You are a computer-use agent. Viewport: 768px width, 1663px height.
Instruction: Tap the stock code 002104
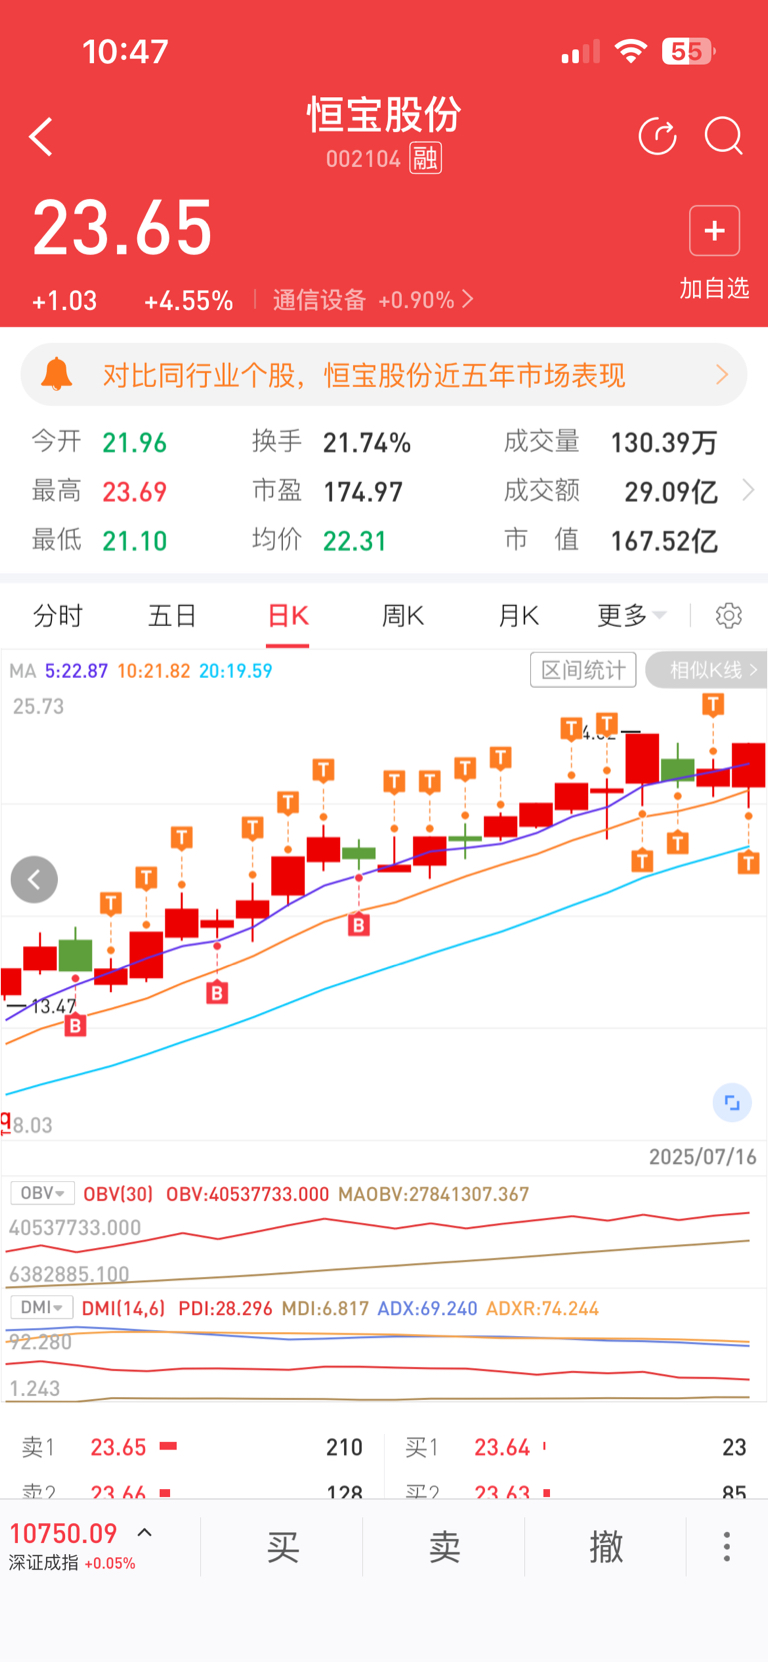coord(363,159)
